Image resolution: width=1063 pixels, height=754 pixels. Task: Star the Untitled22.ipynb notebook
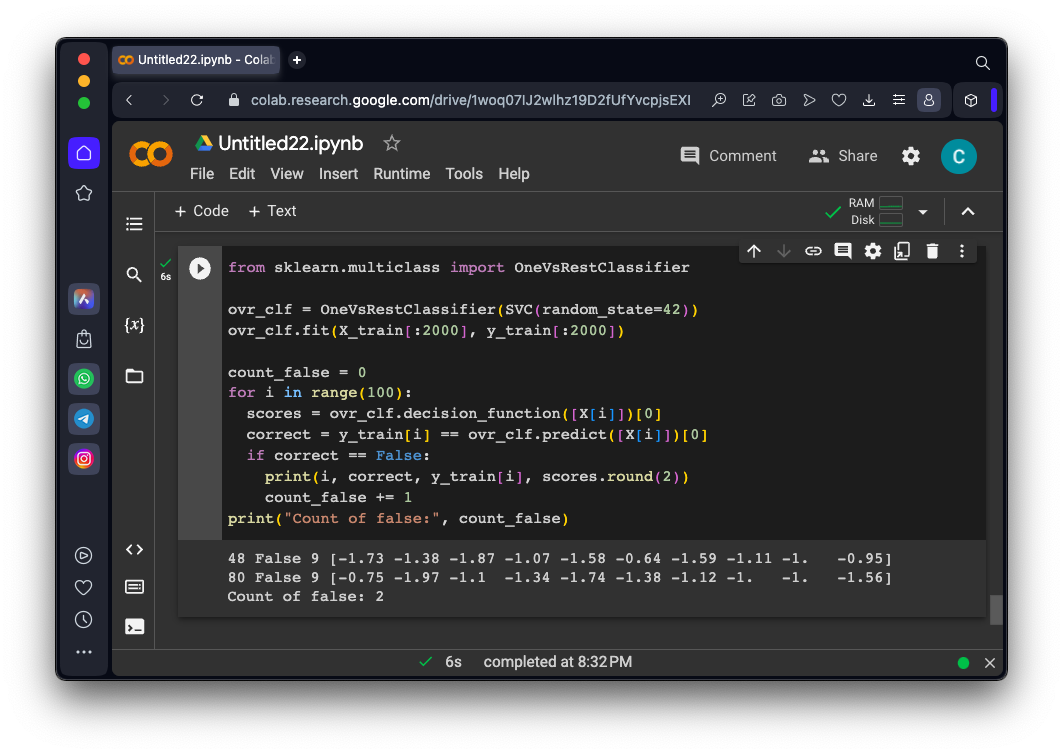tap(392, 143)
